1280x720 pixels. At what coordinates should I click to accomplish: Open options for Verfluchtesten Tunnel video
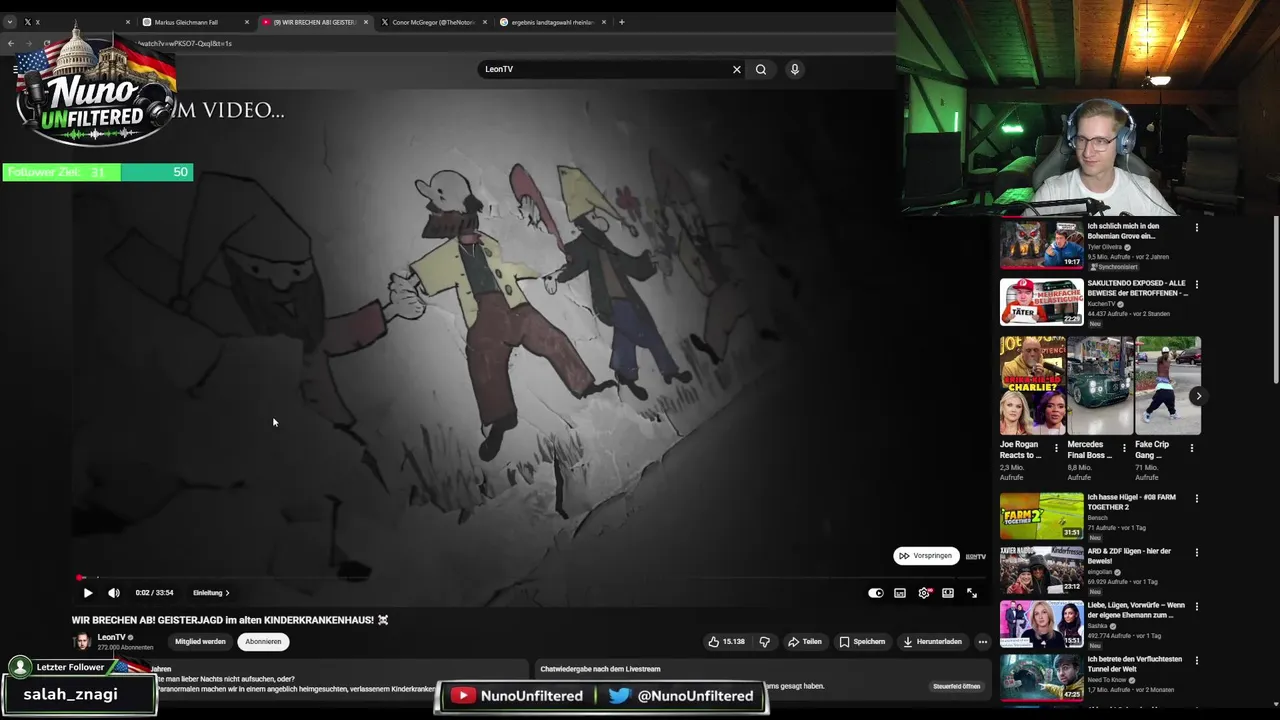tap(1196, 661)
